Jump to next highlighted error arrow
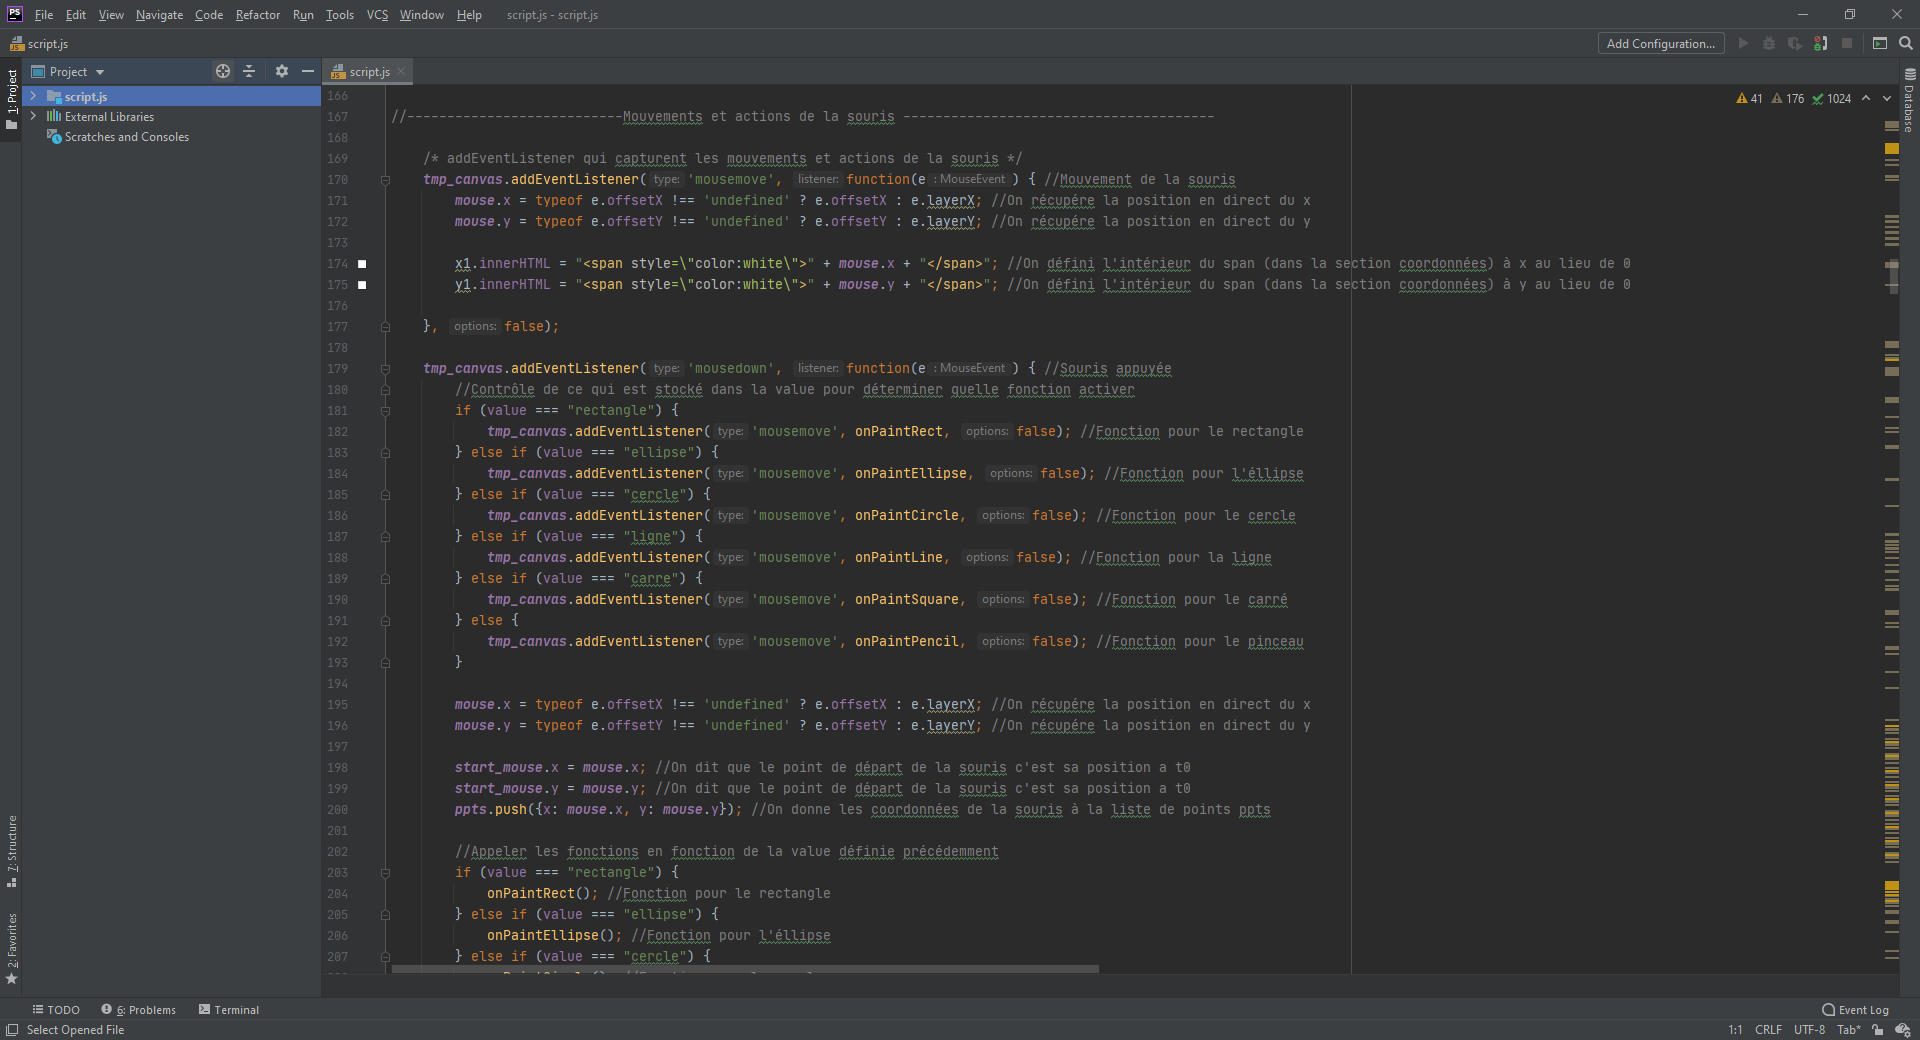Screen dimensions: 1920x1040 [x=1887, y=98]
